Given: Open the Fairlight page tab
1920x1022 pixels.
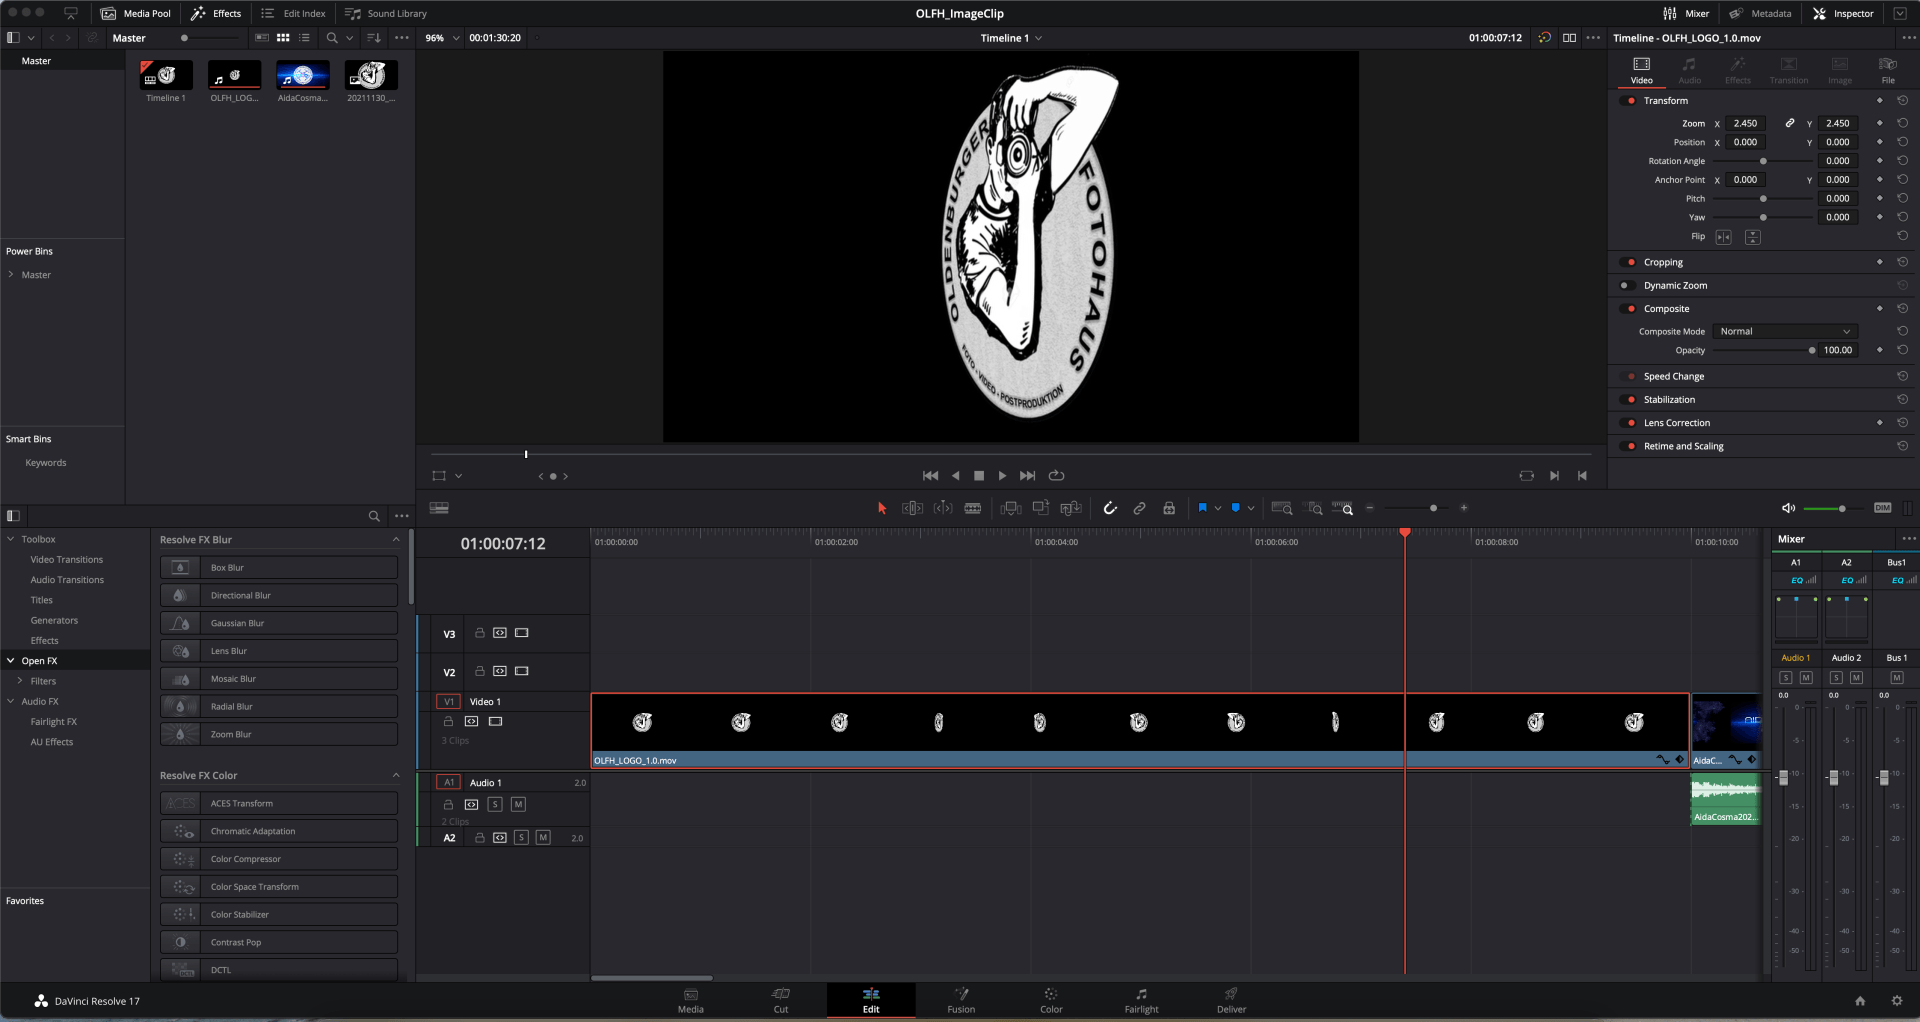Looking at the screenshot, I should [x=1141, y=1000].
